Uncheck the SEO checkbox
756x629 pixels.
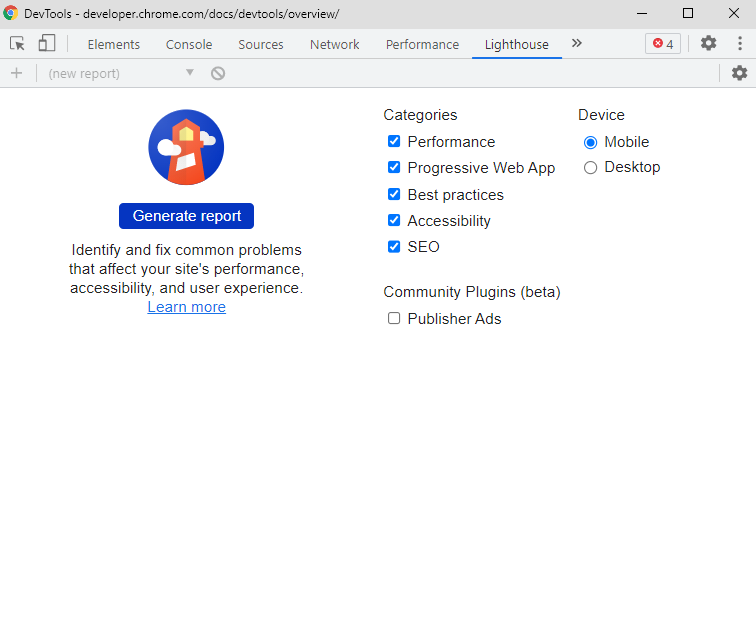pos(394,246)
